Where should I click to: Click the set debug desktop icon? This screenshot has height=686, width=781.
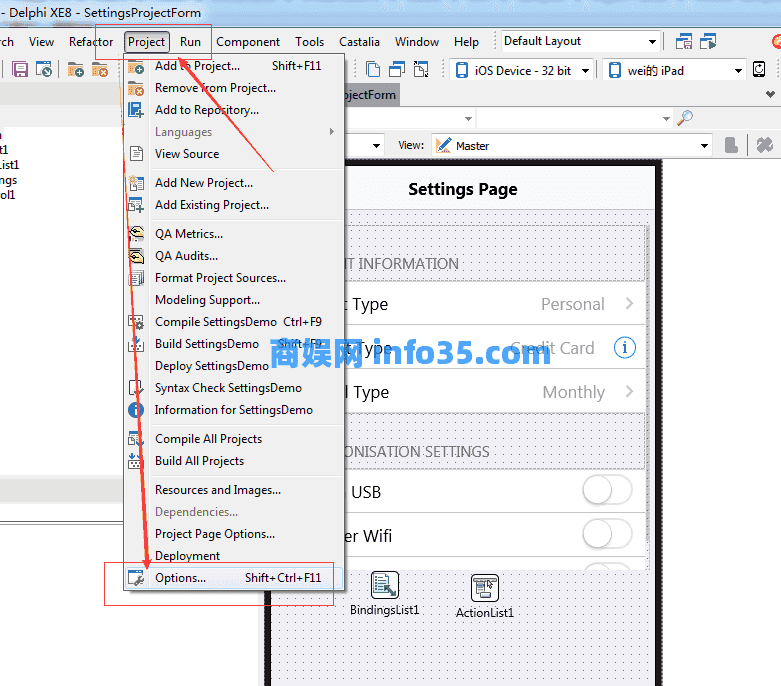click(708, 42)
